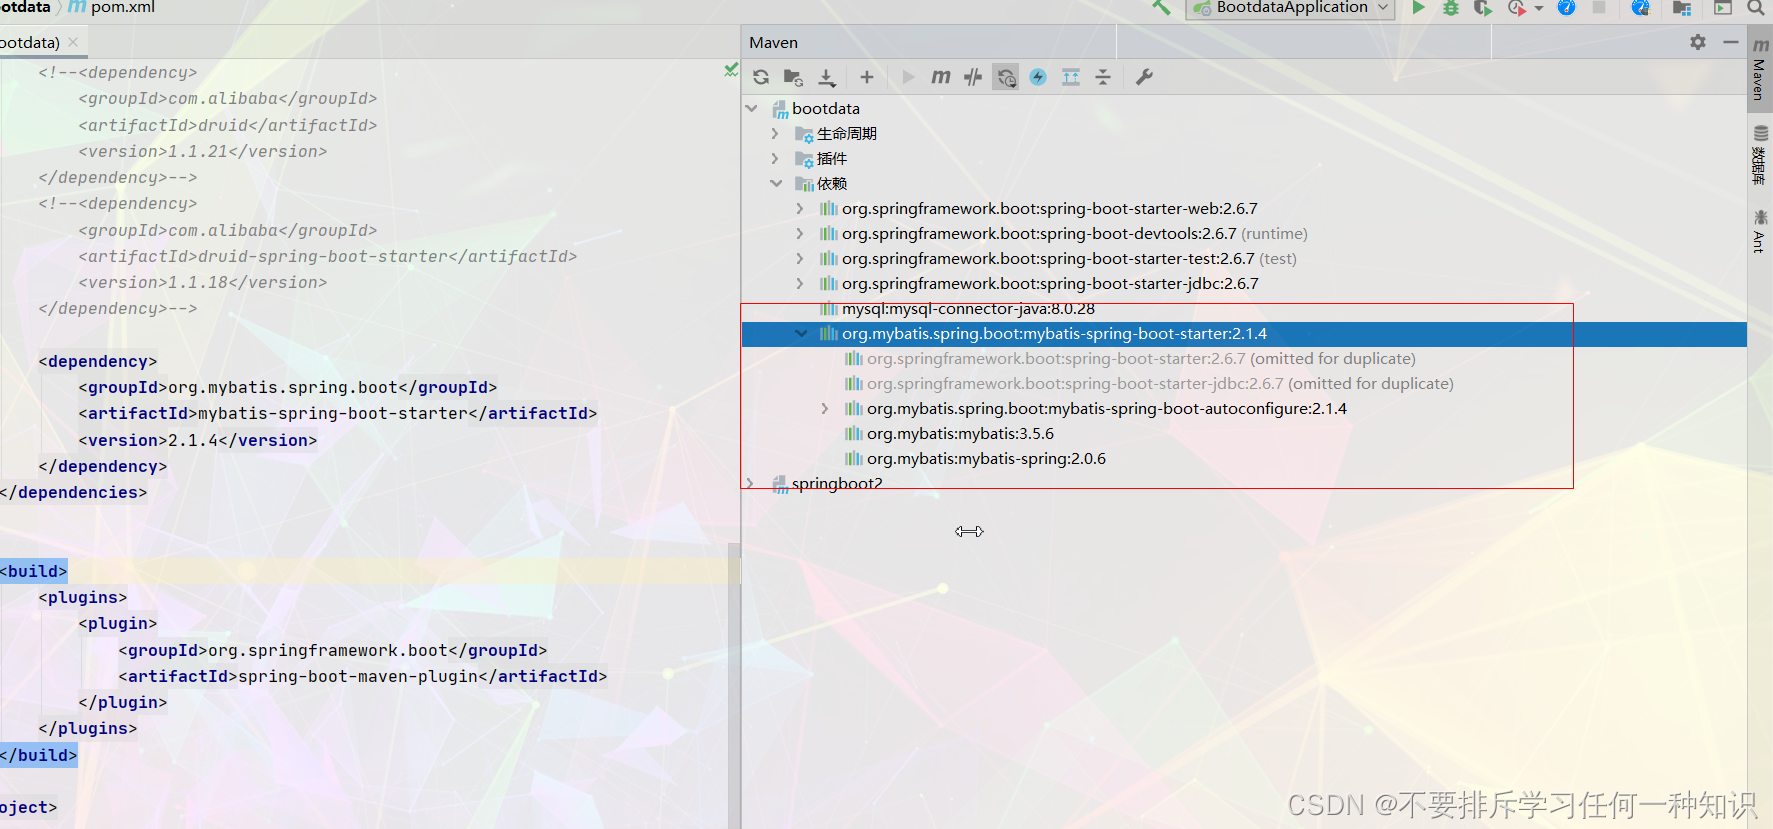Run with coverage shield icon
This screenshot has height=829, width=1773.
(1482, 8)
